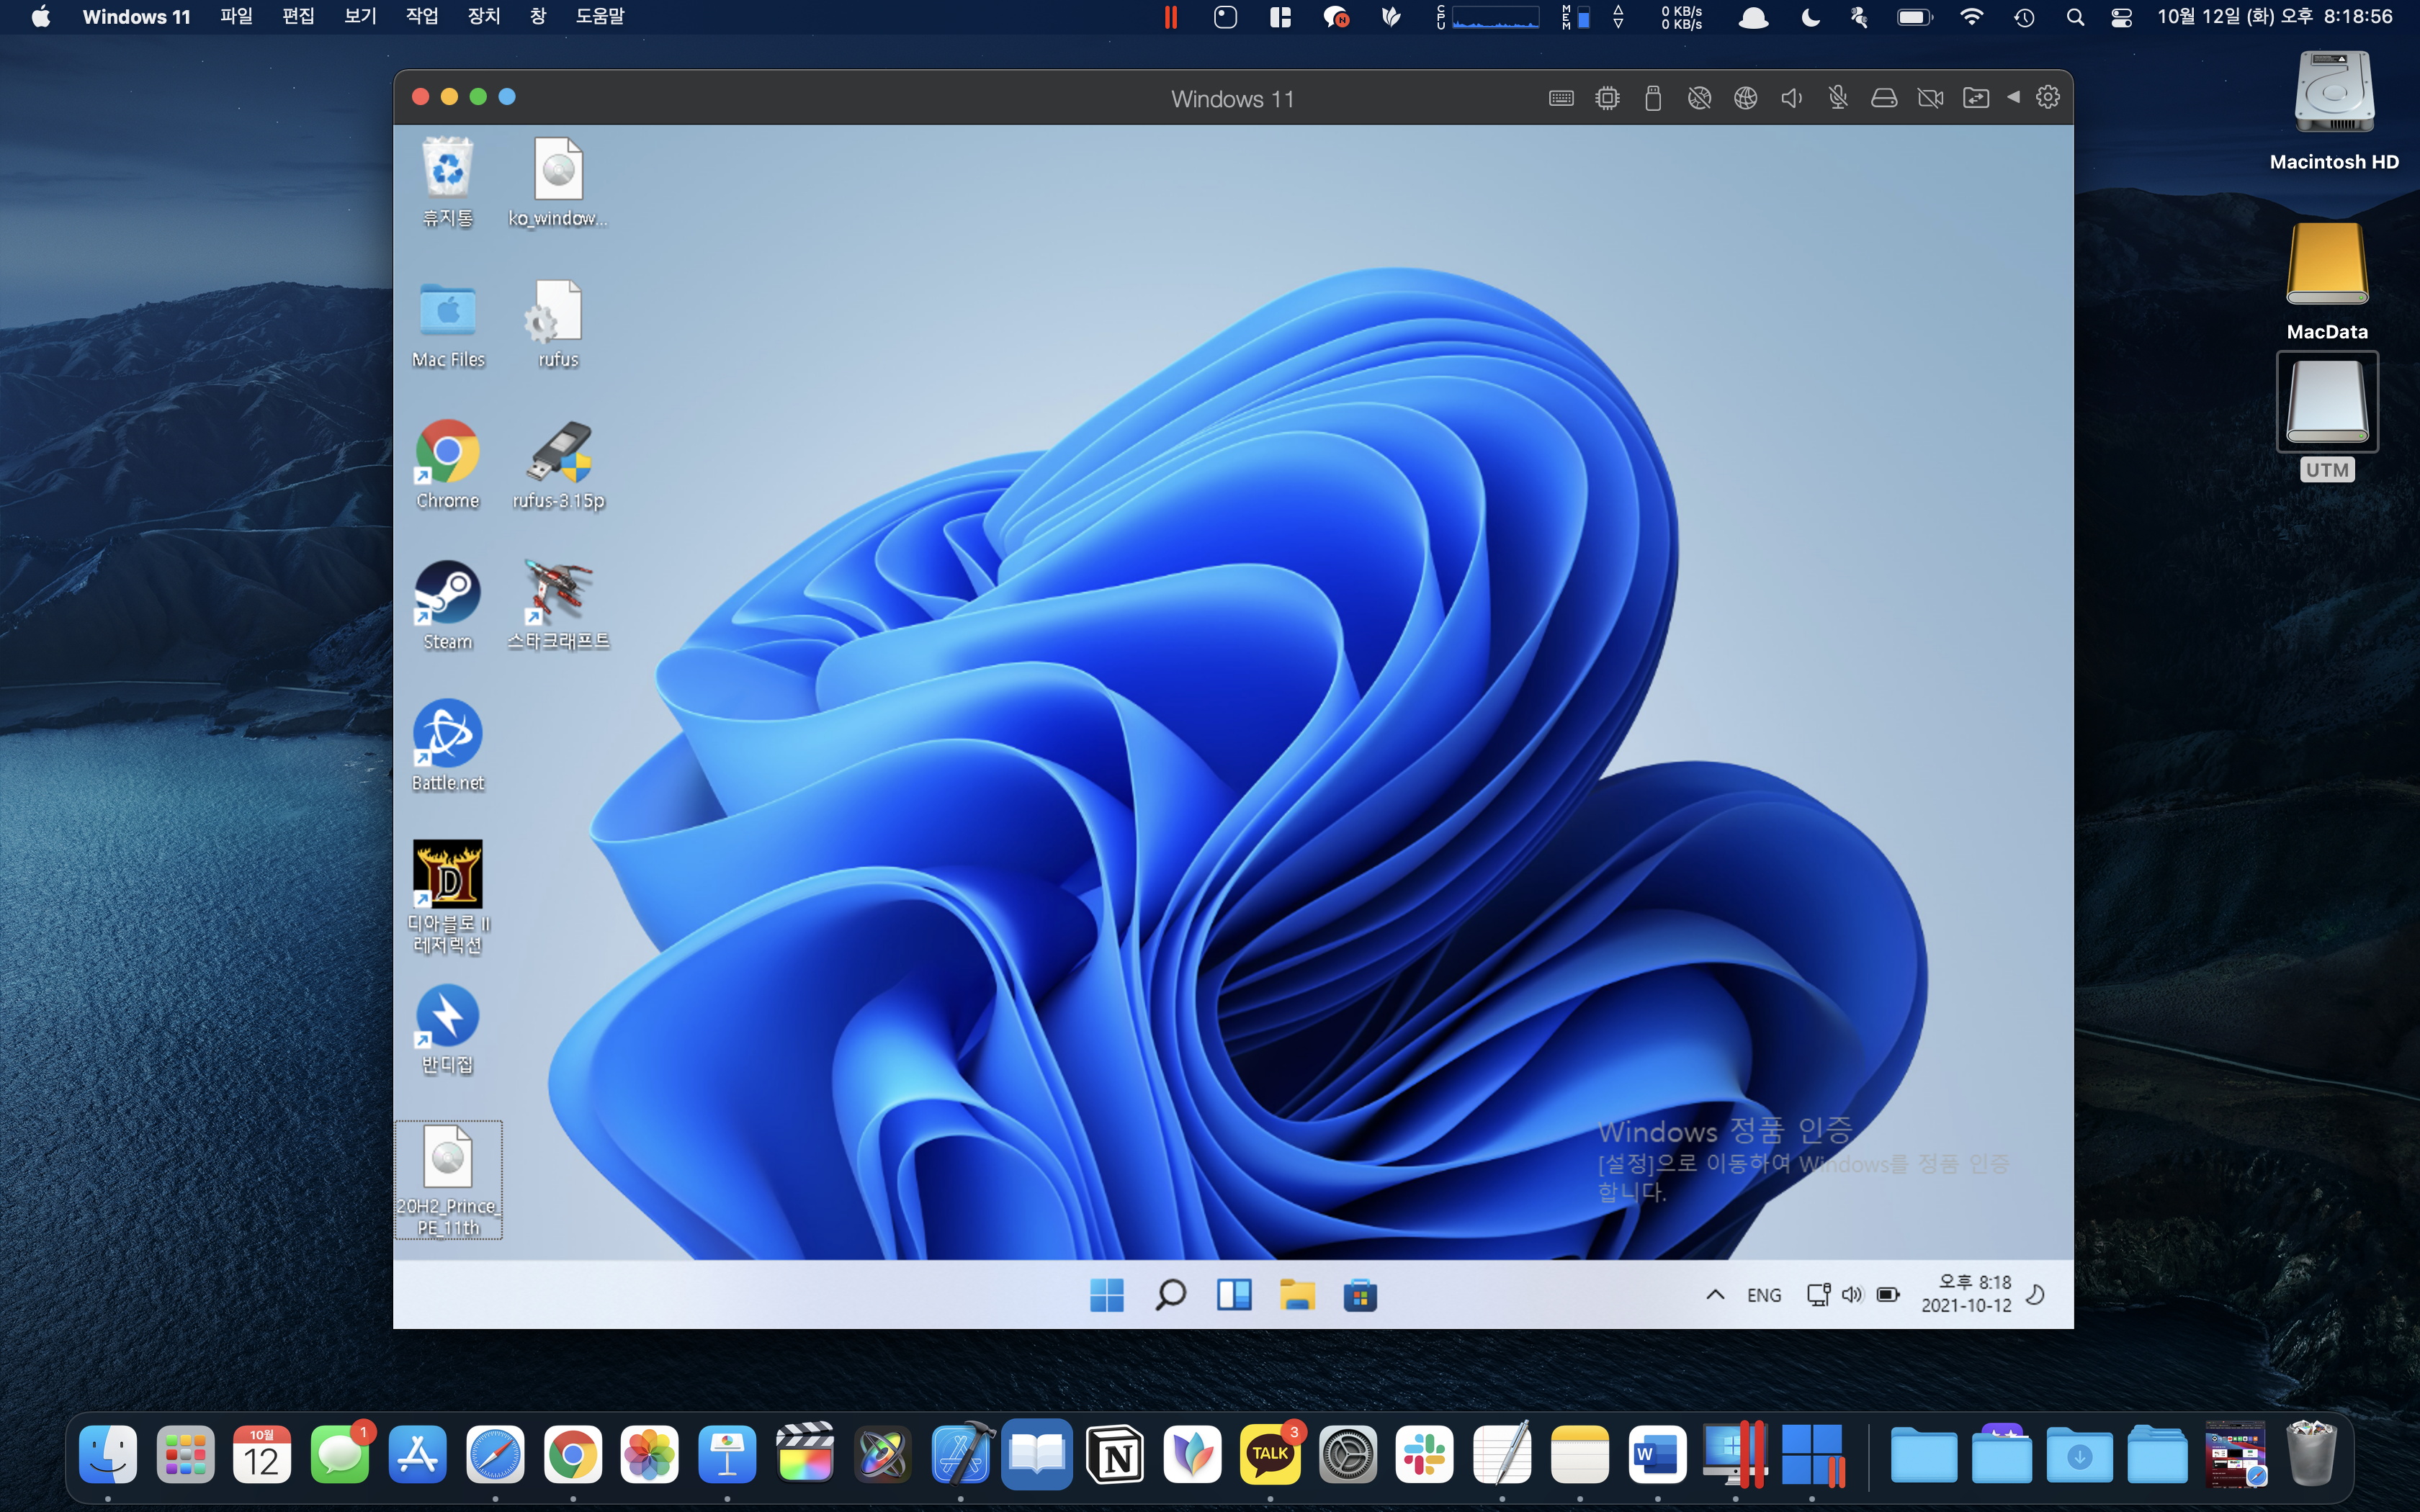Open the VM settings gear icon

click(x=2048, y=97)
